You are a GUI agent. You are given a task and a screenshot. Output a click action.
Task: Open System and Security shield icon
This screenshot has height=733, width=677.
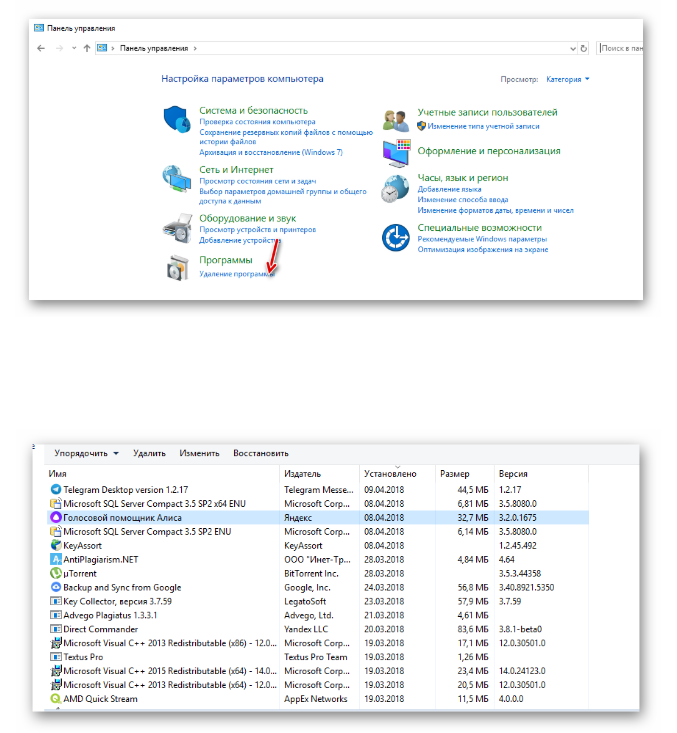(177, 119)
